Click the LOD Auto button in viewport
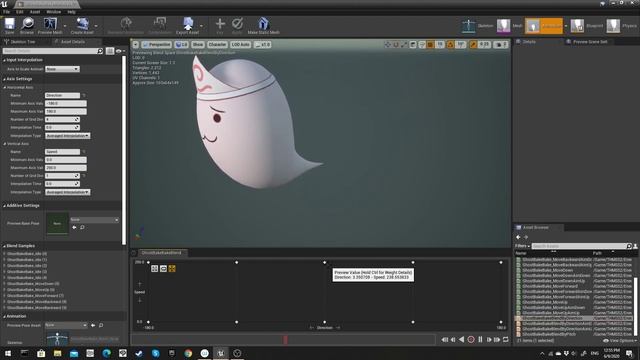The image size is (640, 360). pos(240,44)
